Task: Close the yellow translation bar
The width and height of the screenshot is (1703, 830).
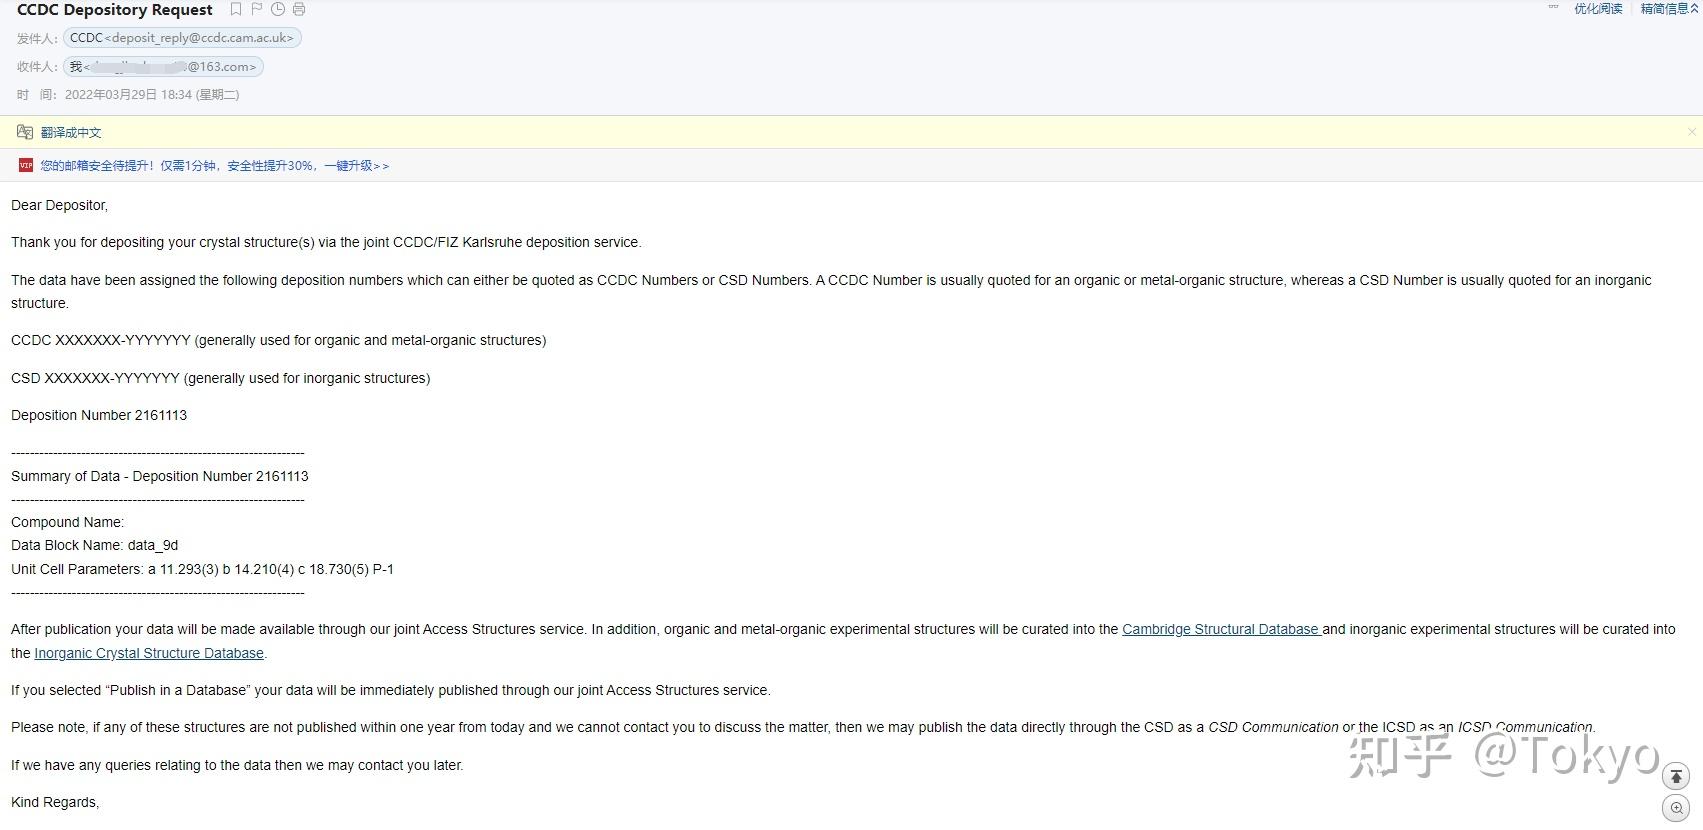Action: point(1691,132)
